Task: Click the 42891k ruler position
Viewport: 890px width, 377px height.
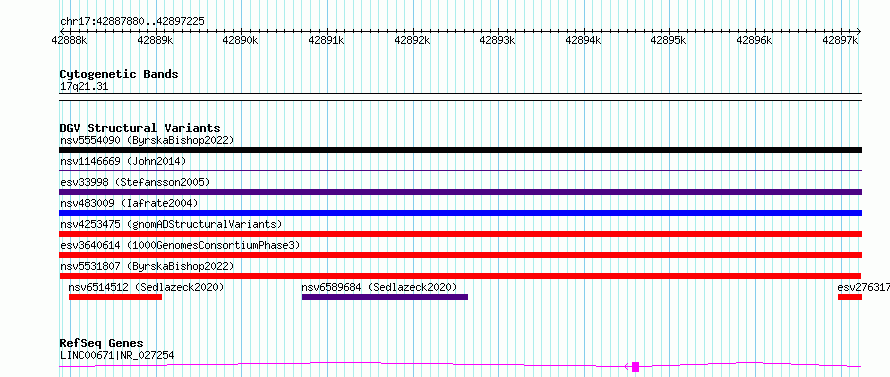Action: pos(326,40)
